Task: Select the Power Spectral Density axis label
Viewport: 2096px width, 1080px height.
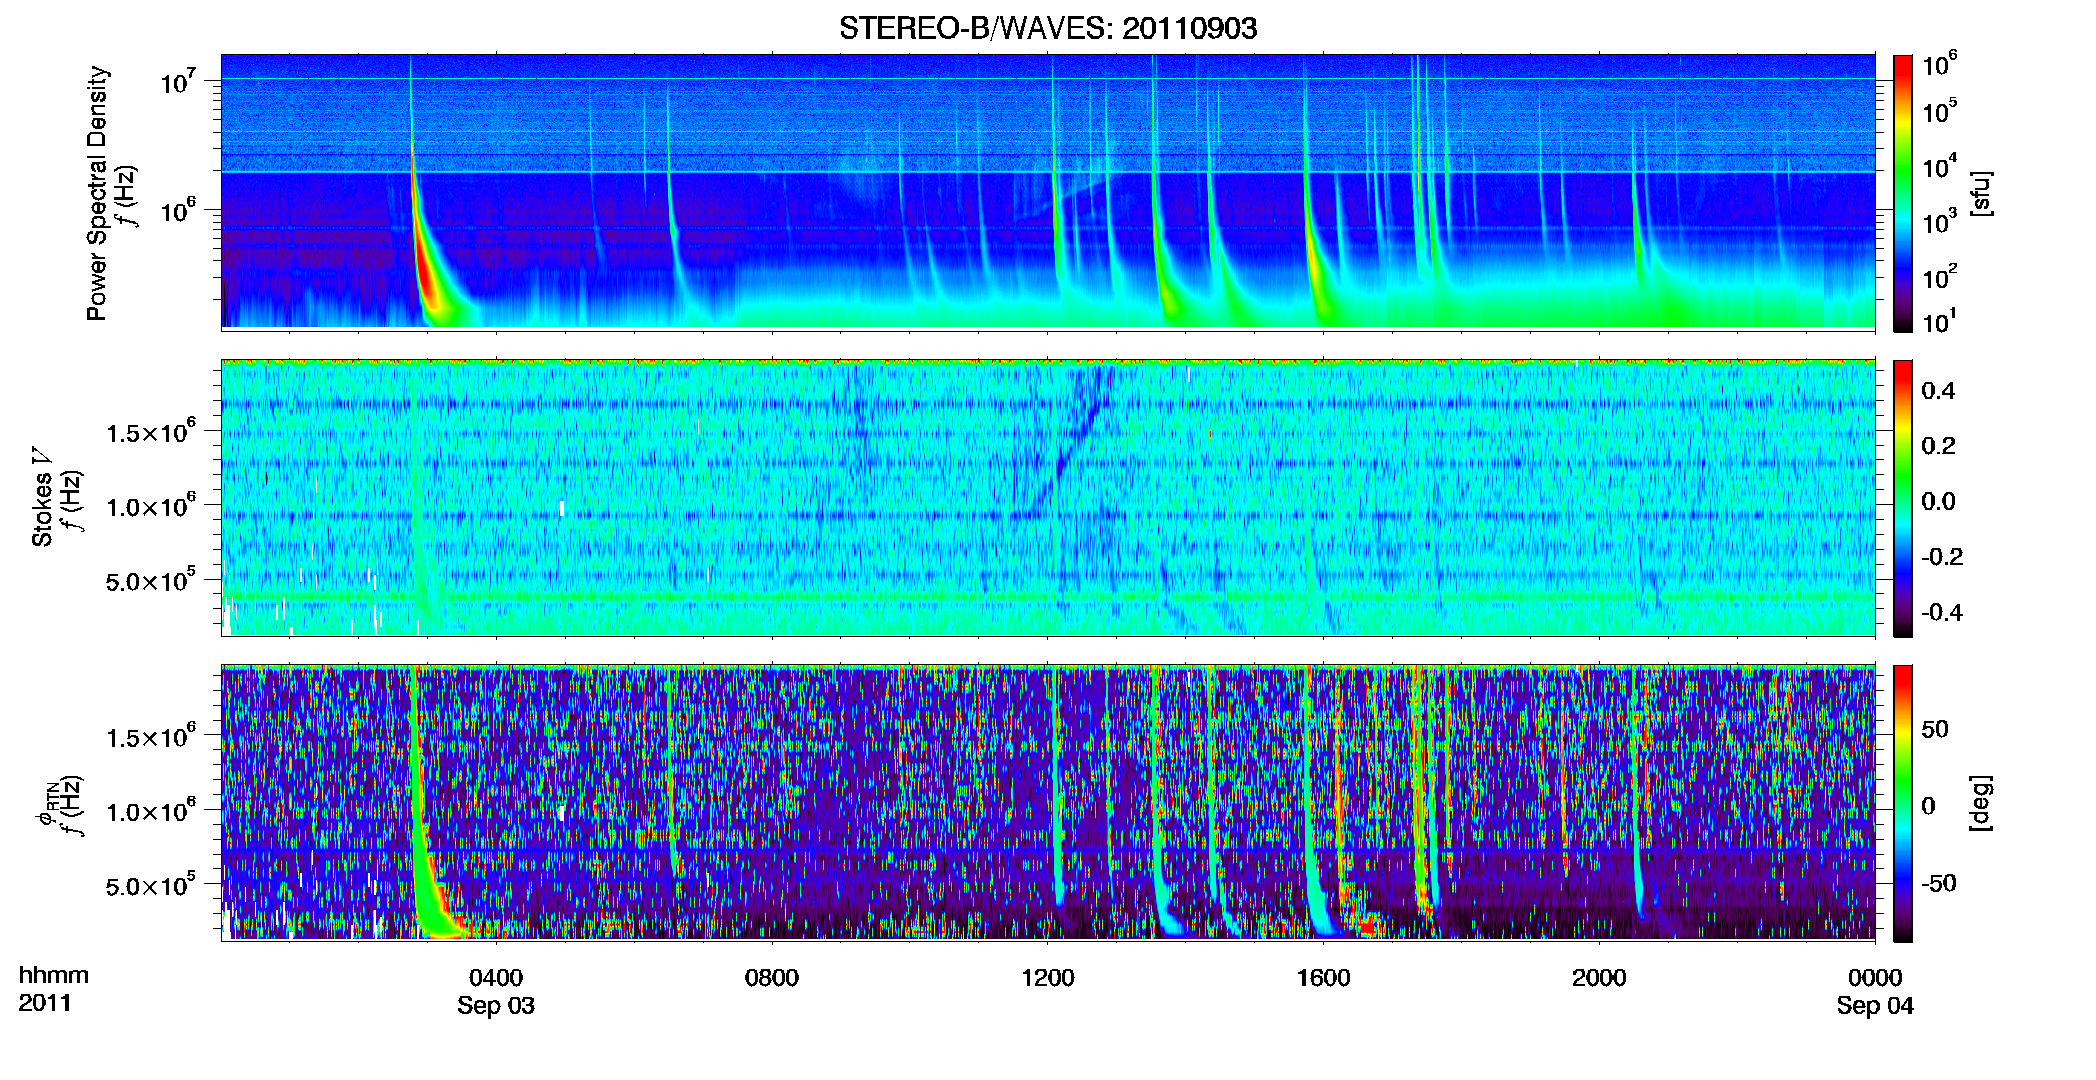Action: click(97, 193)
